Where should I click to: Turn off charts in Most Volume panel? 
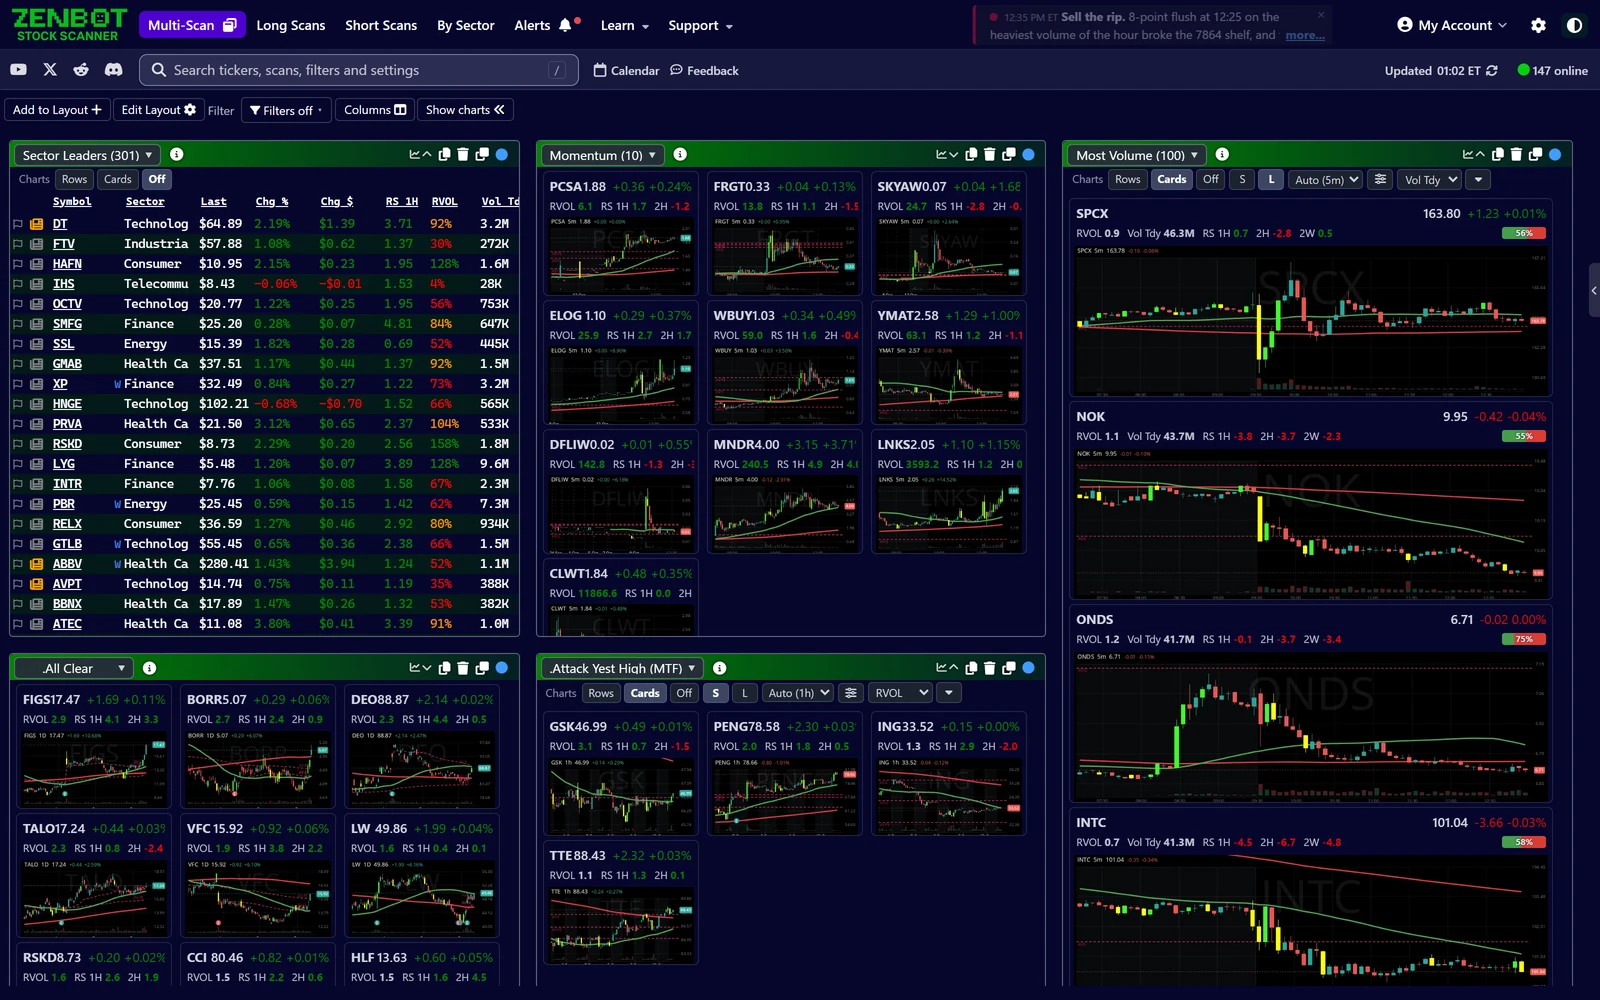point(1211,179)
